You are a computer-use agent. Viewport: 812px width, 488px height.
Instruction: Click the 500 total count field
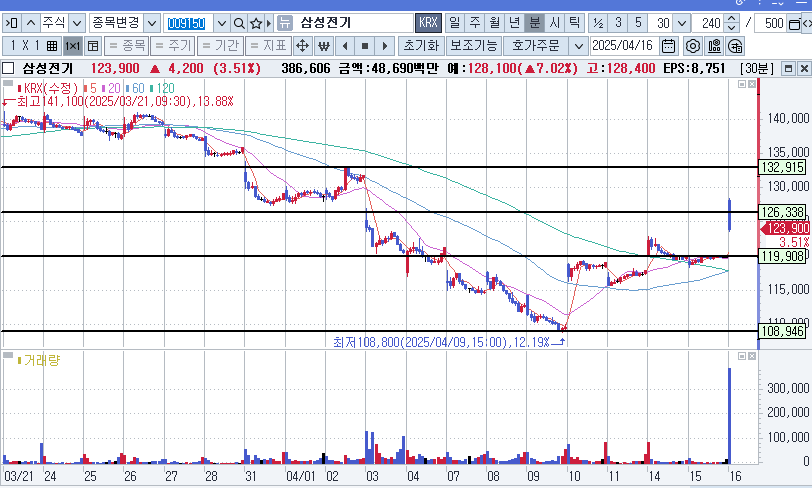tap(772, 23)
